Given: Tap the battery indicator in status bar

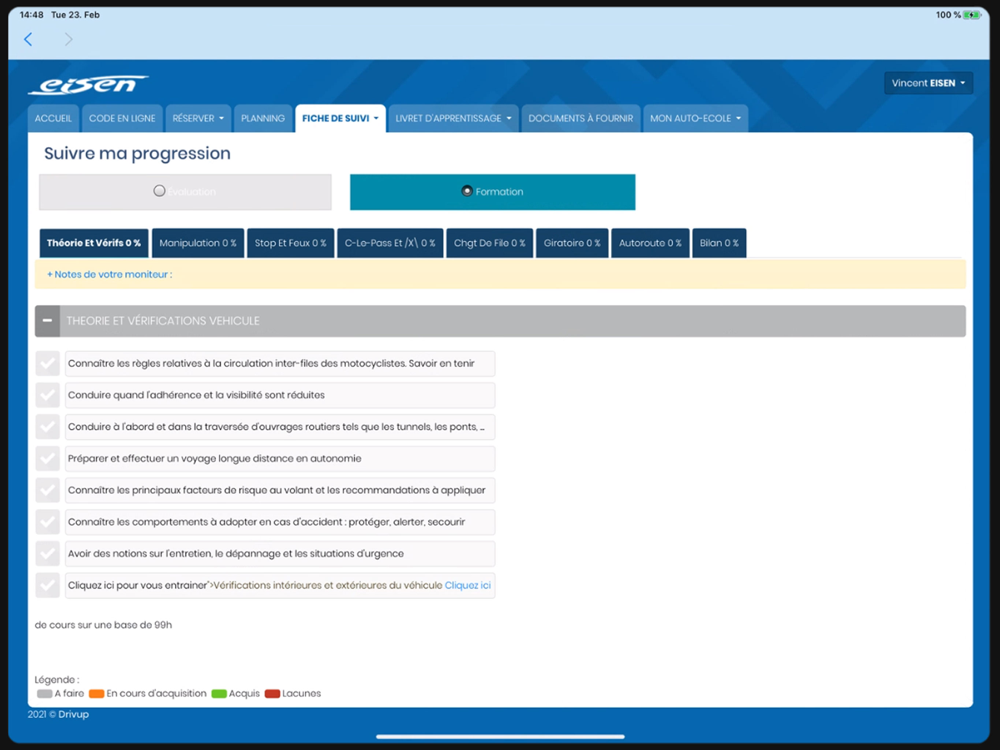Looking at the screenshot, I should click(x=971, y=15).
